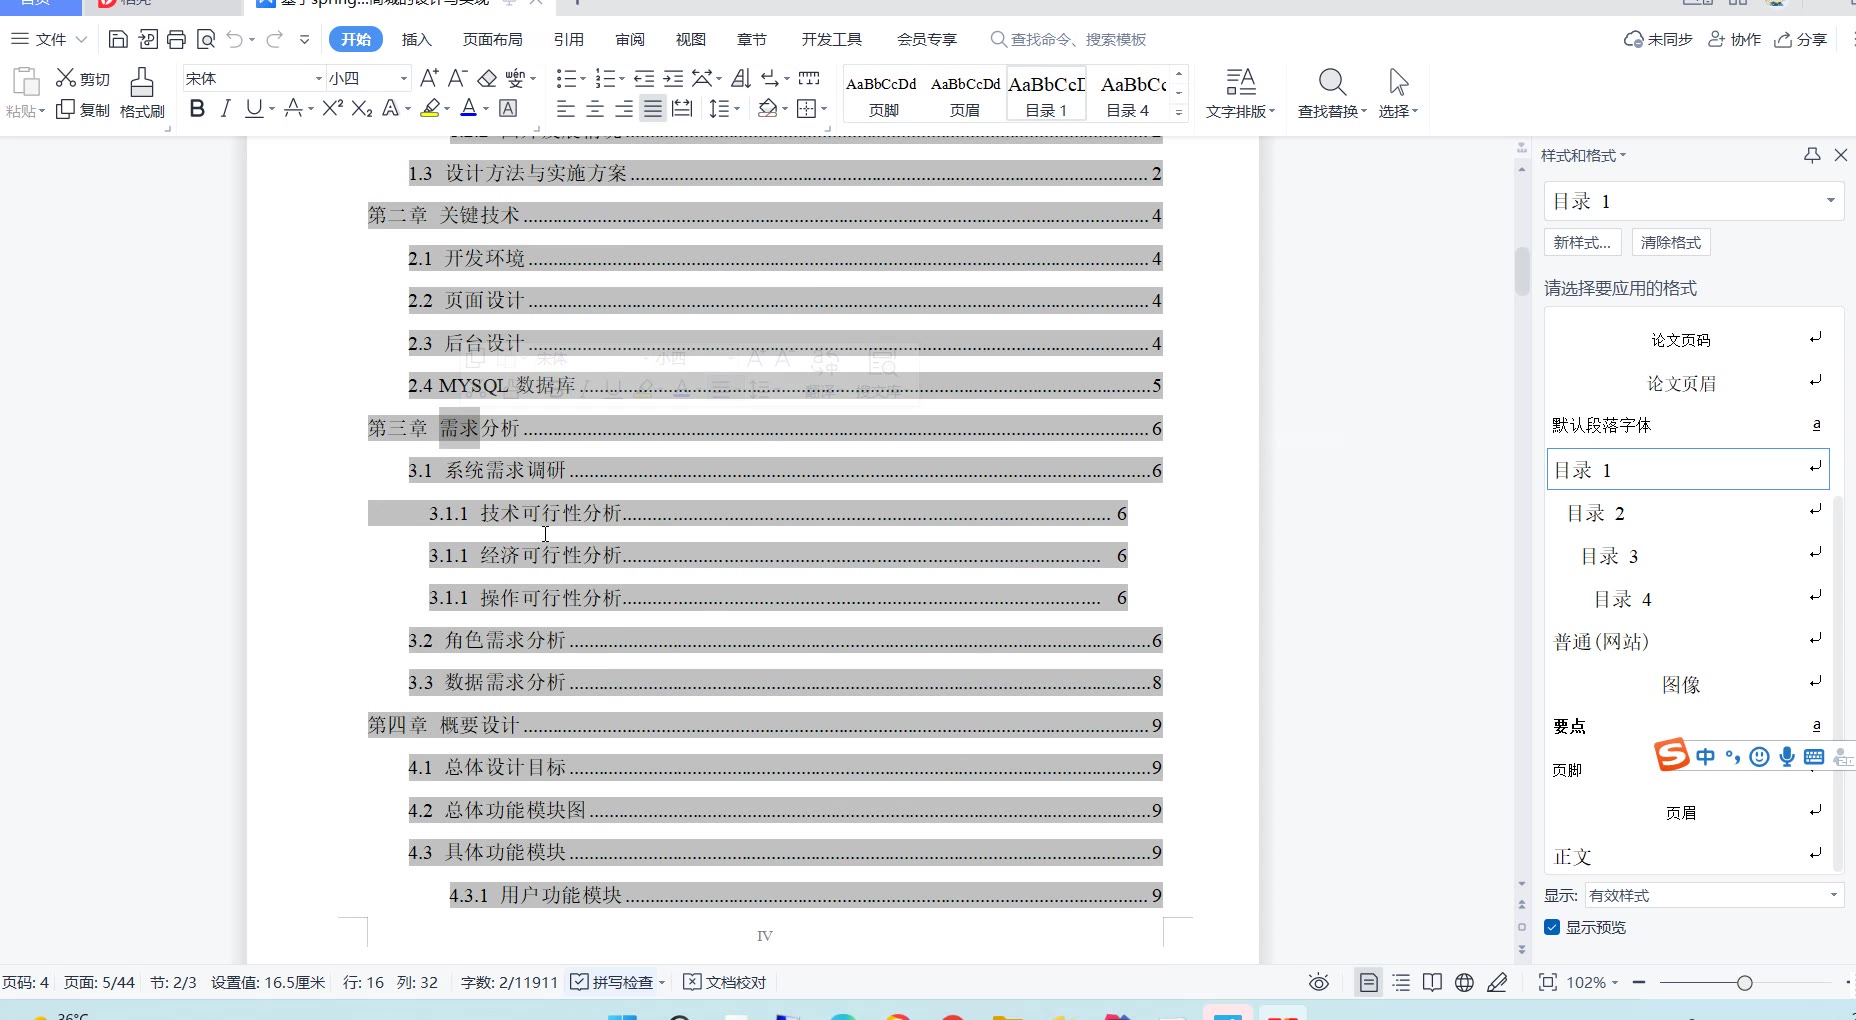Toggle right alignment

point(624,109)
